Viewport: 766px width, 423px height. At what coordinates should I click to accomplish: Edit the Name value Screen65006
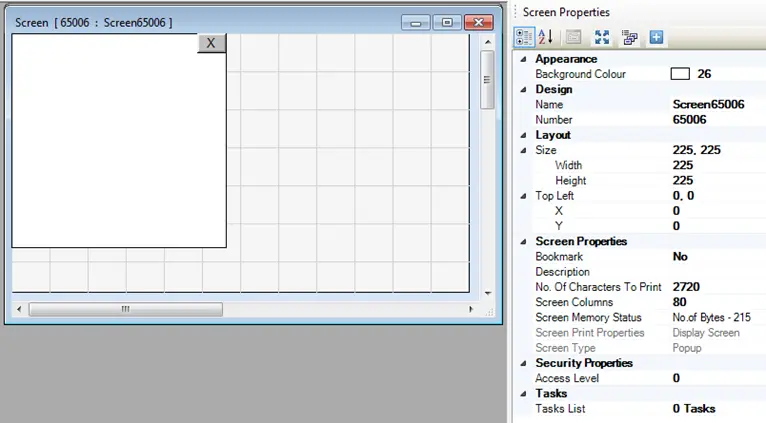pos(708,105)
